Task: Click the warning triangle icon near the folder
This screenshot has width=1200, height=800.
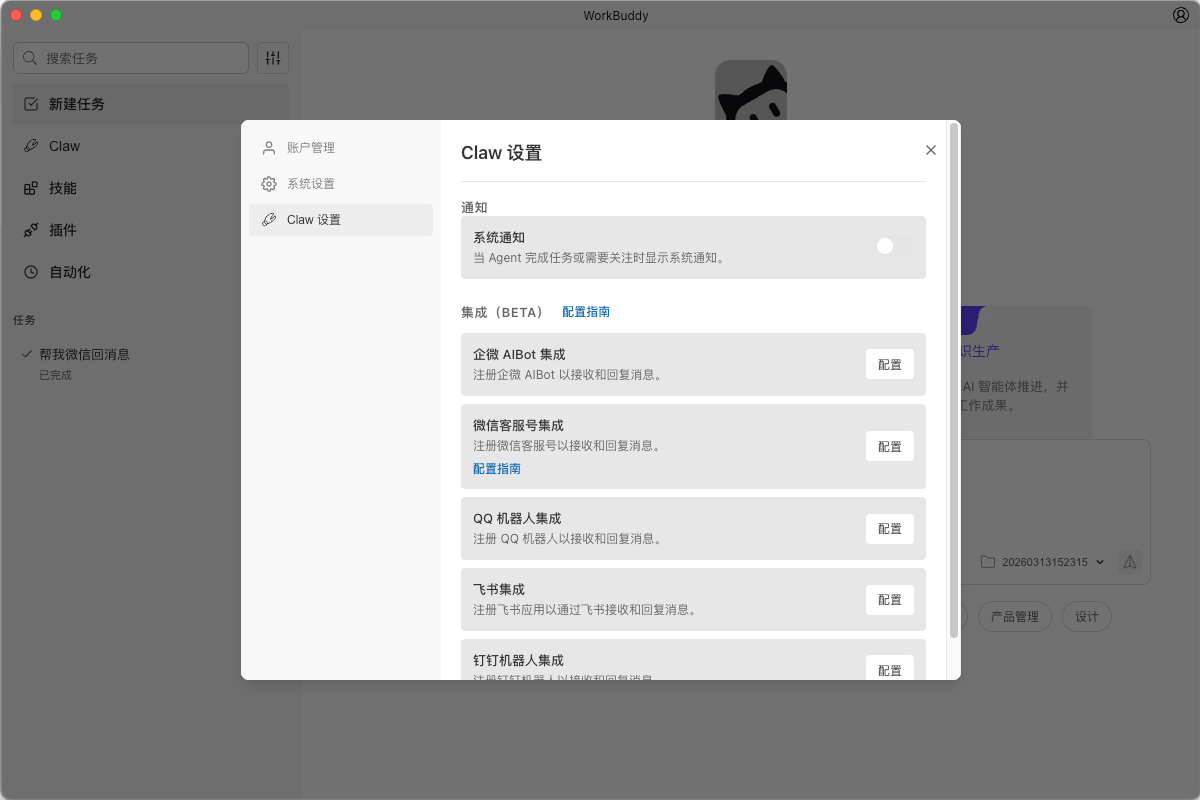Action: pos(1130,562)
